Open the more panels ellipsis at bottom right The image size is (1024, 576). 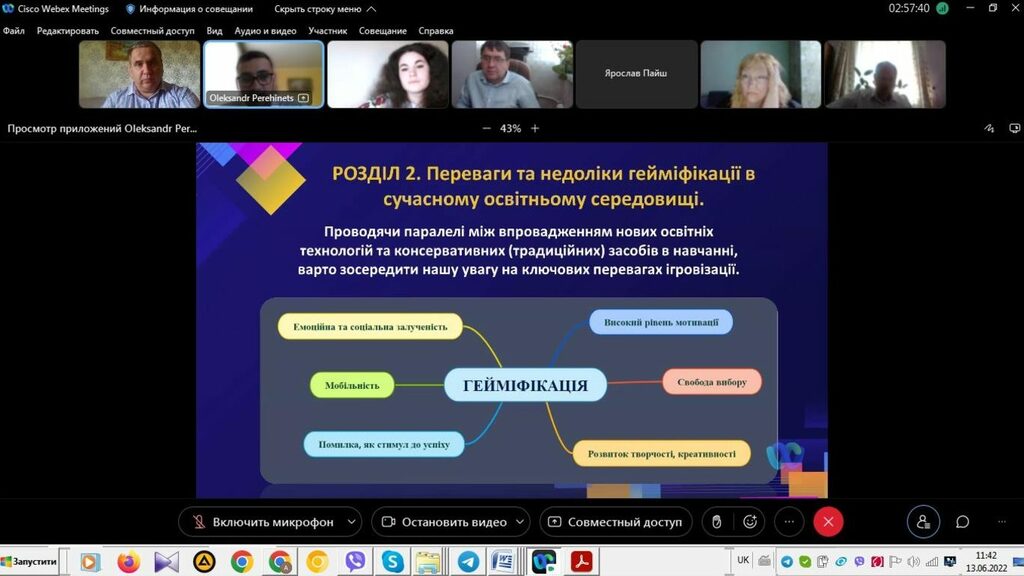(1002, 522)
